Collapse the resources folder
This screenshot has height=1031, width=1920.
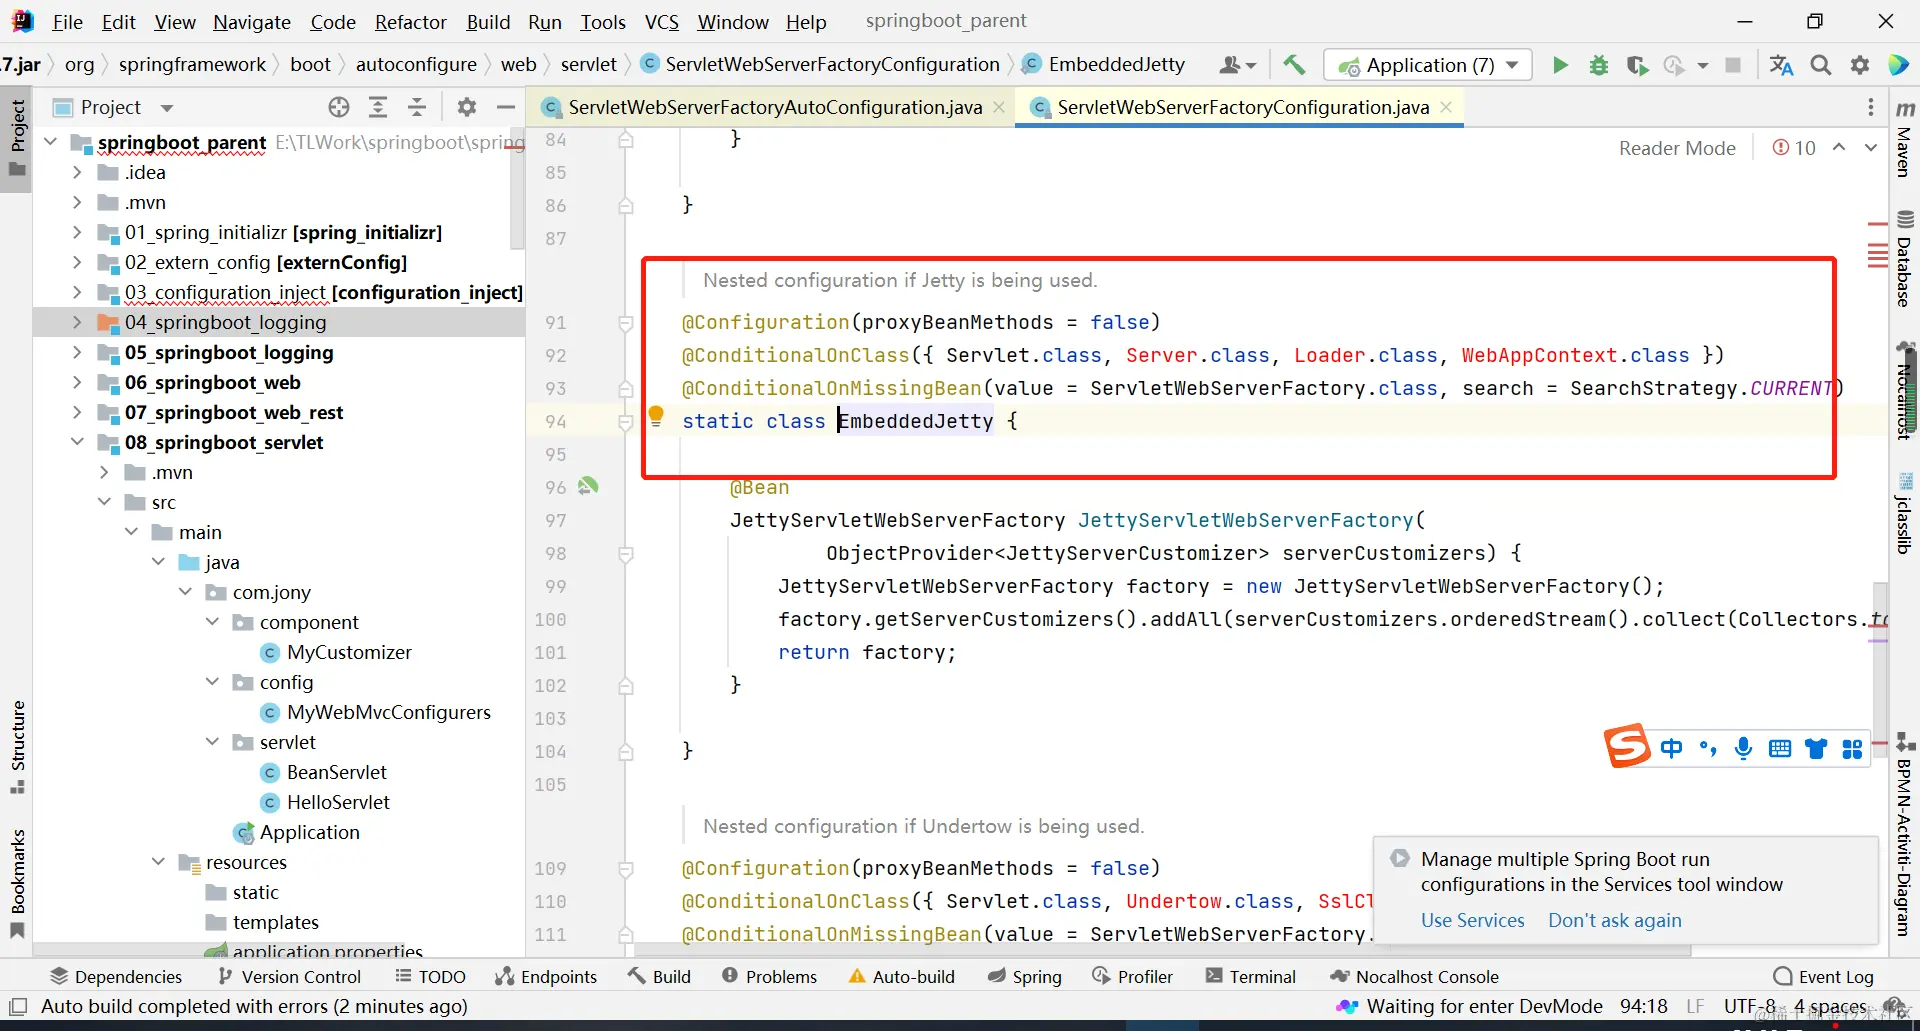coord(159,862)
